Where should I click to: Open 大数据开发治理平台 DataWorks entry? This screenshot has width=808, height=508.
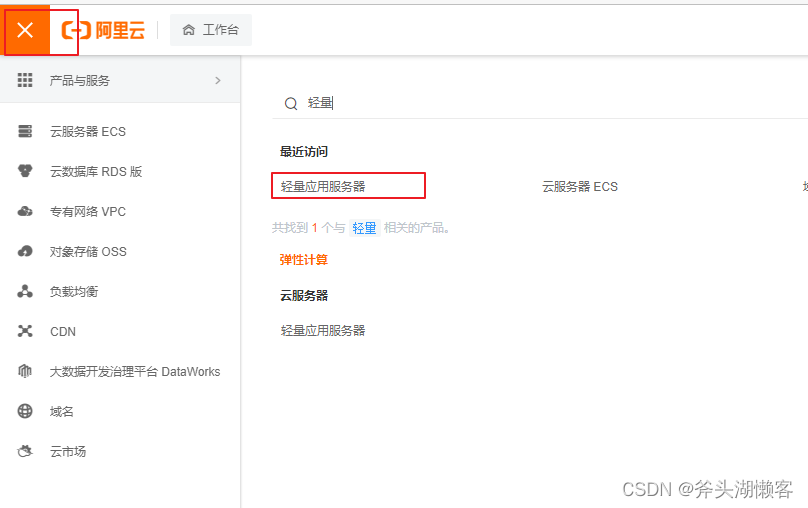[135, 371]
